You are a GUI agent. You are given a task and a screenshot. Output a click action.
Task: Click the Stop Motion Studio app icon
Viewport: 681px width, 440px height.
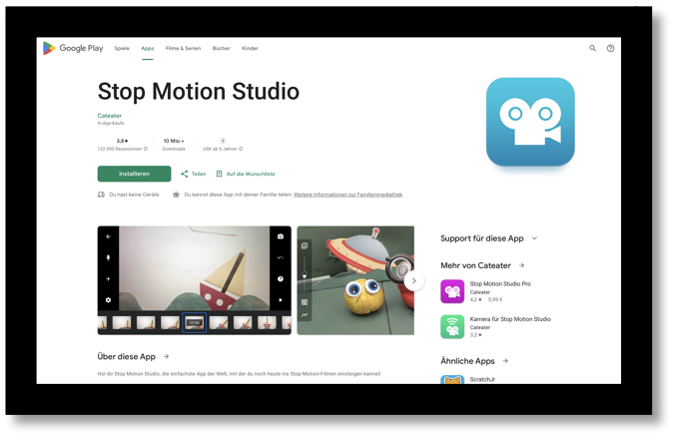530,122
